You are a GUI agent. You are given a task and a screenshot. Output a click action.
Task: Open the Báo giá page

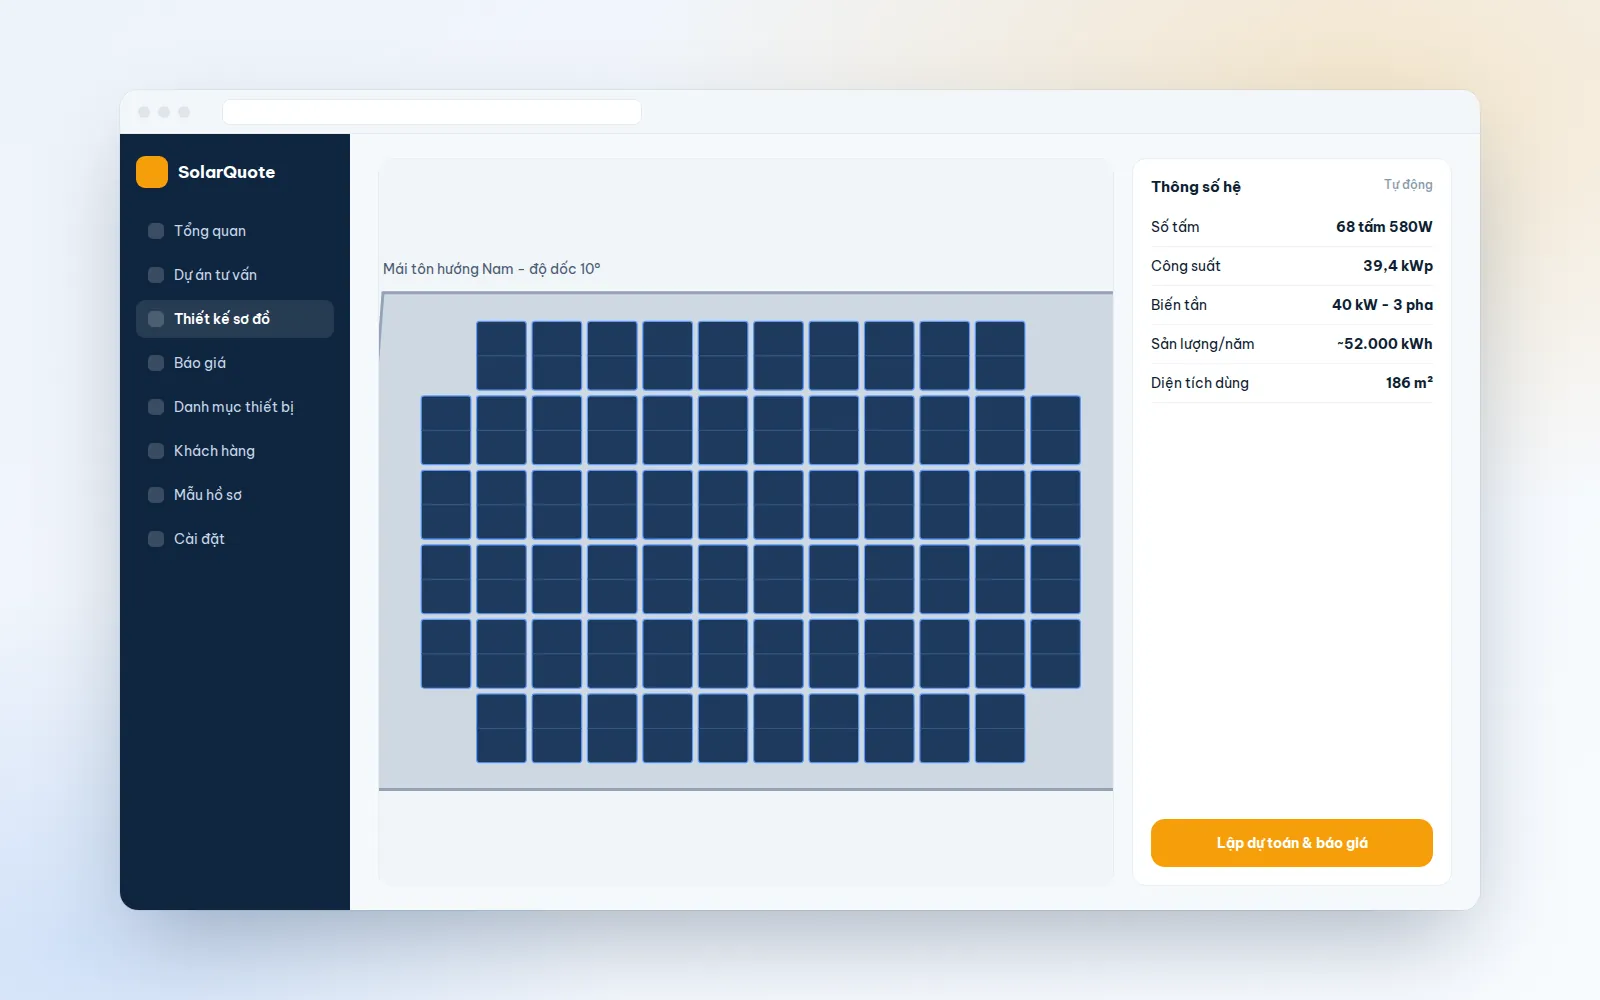point(235,363)
